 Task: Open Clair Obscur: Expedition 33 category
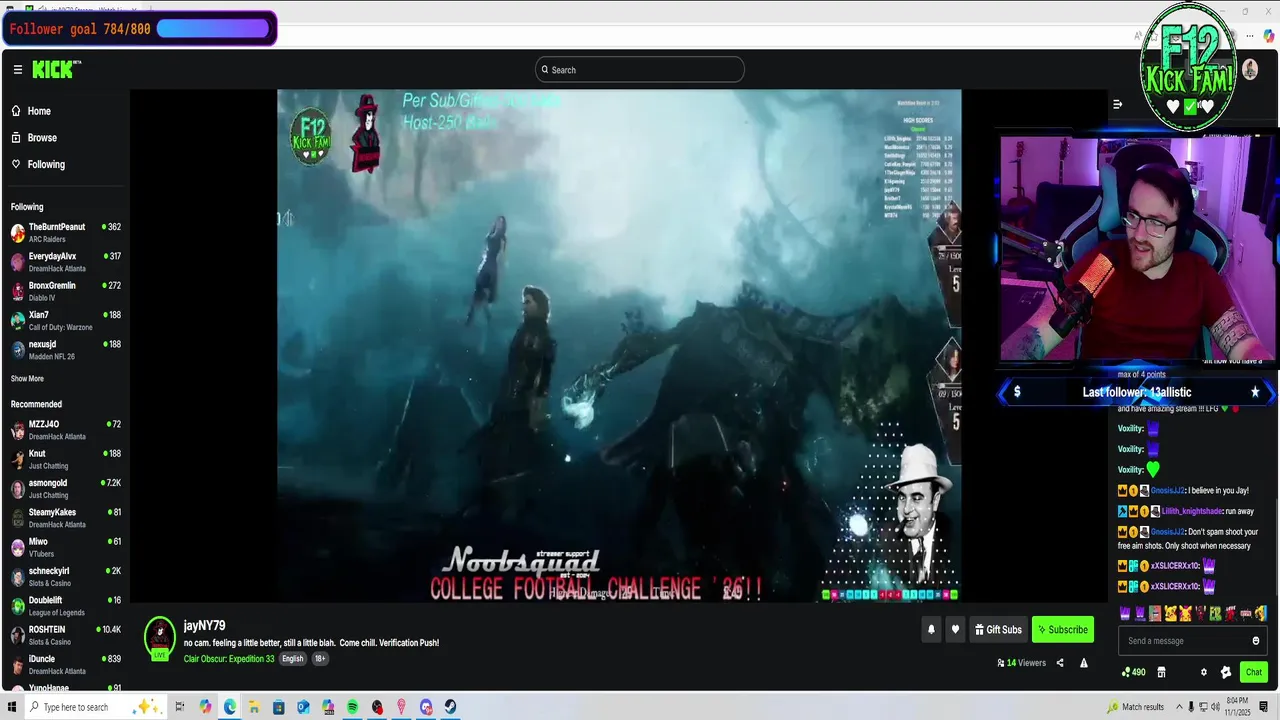click(x=229, y=659)
